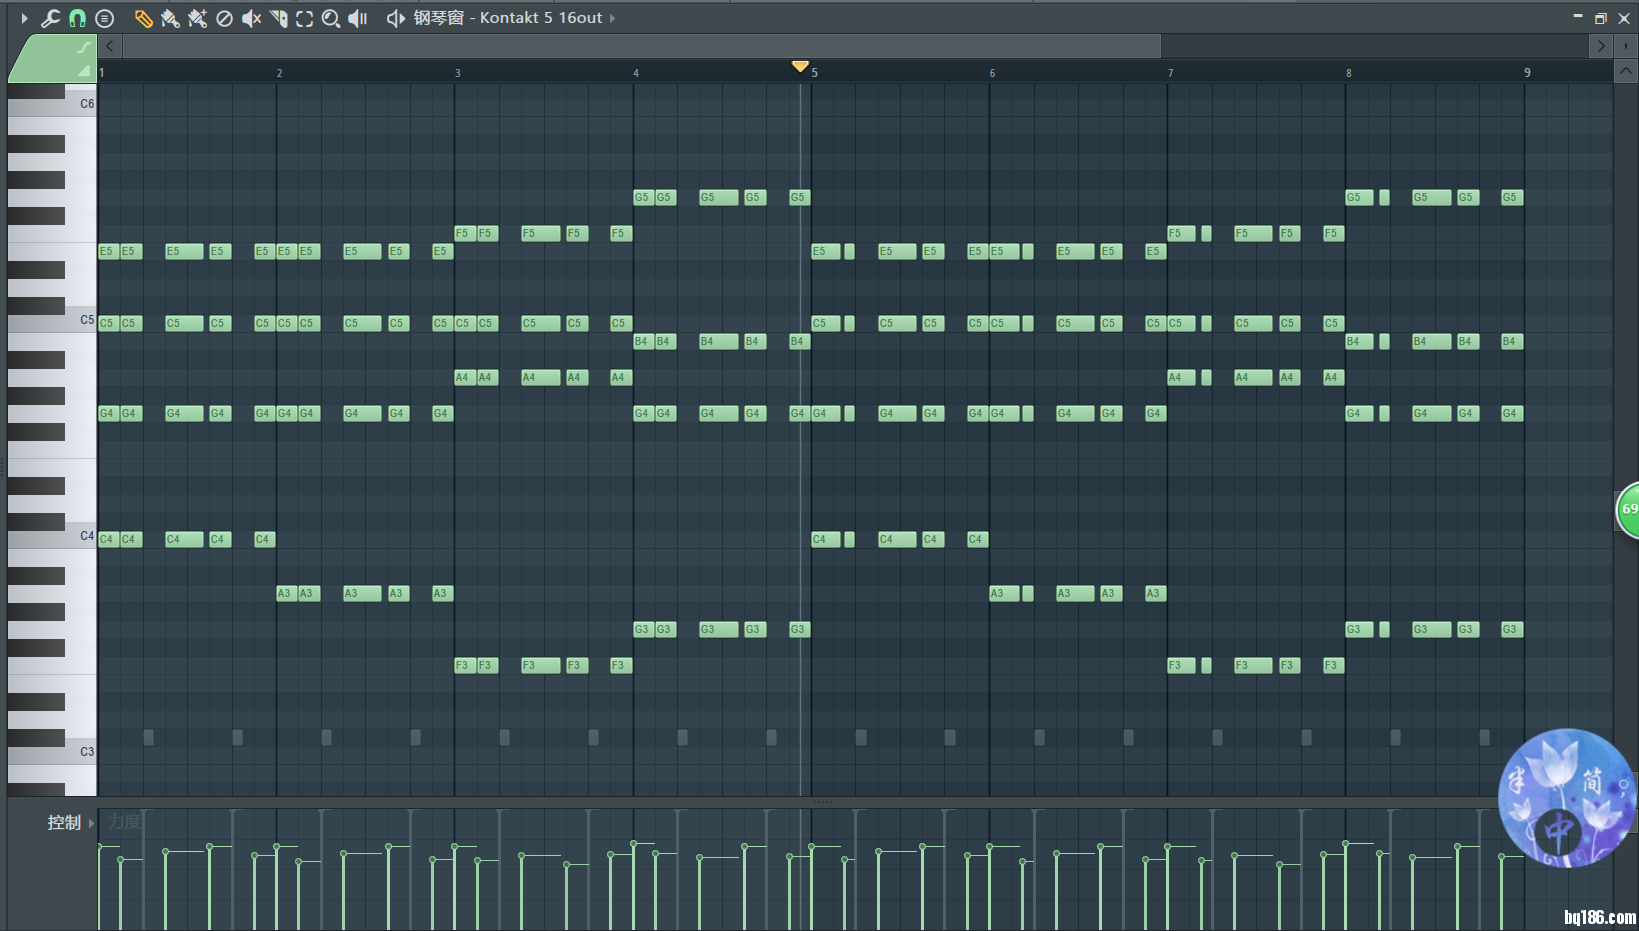Select the Select marquee tool
1639x931 pixels.
tap(304, 18)
